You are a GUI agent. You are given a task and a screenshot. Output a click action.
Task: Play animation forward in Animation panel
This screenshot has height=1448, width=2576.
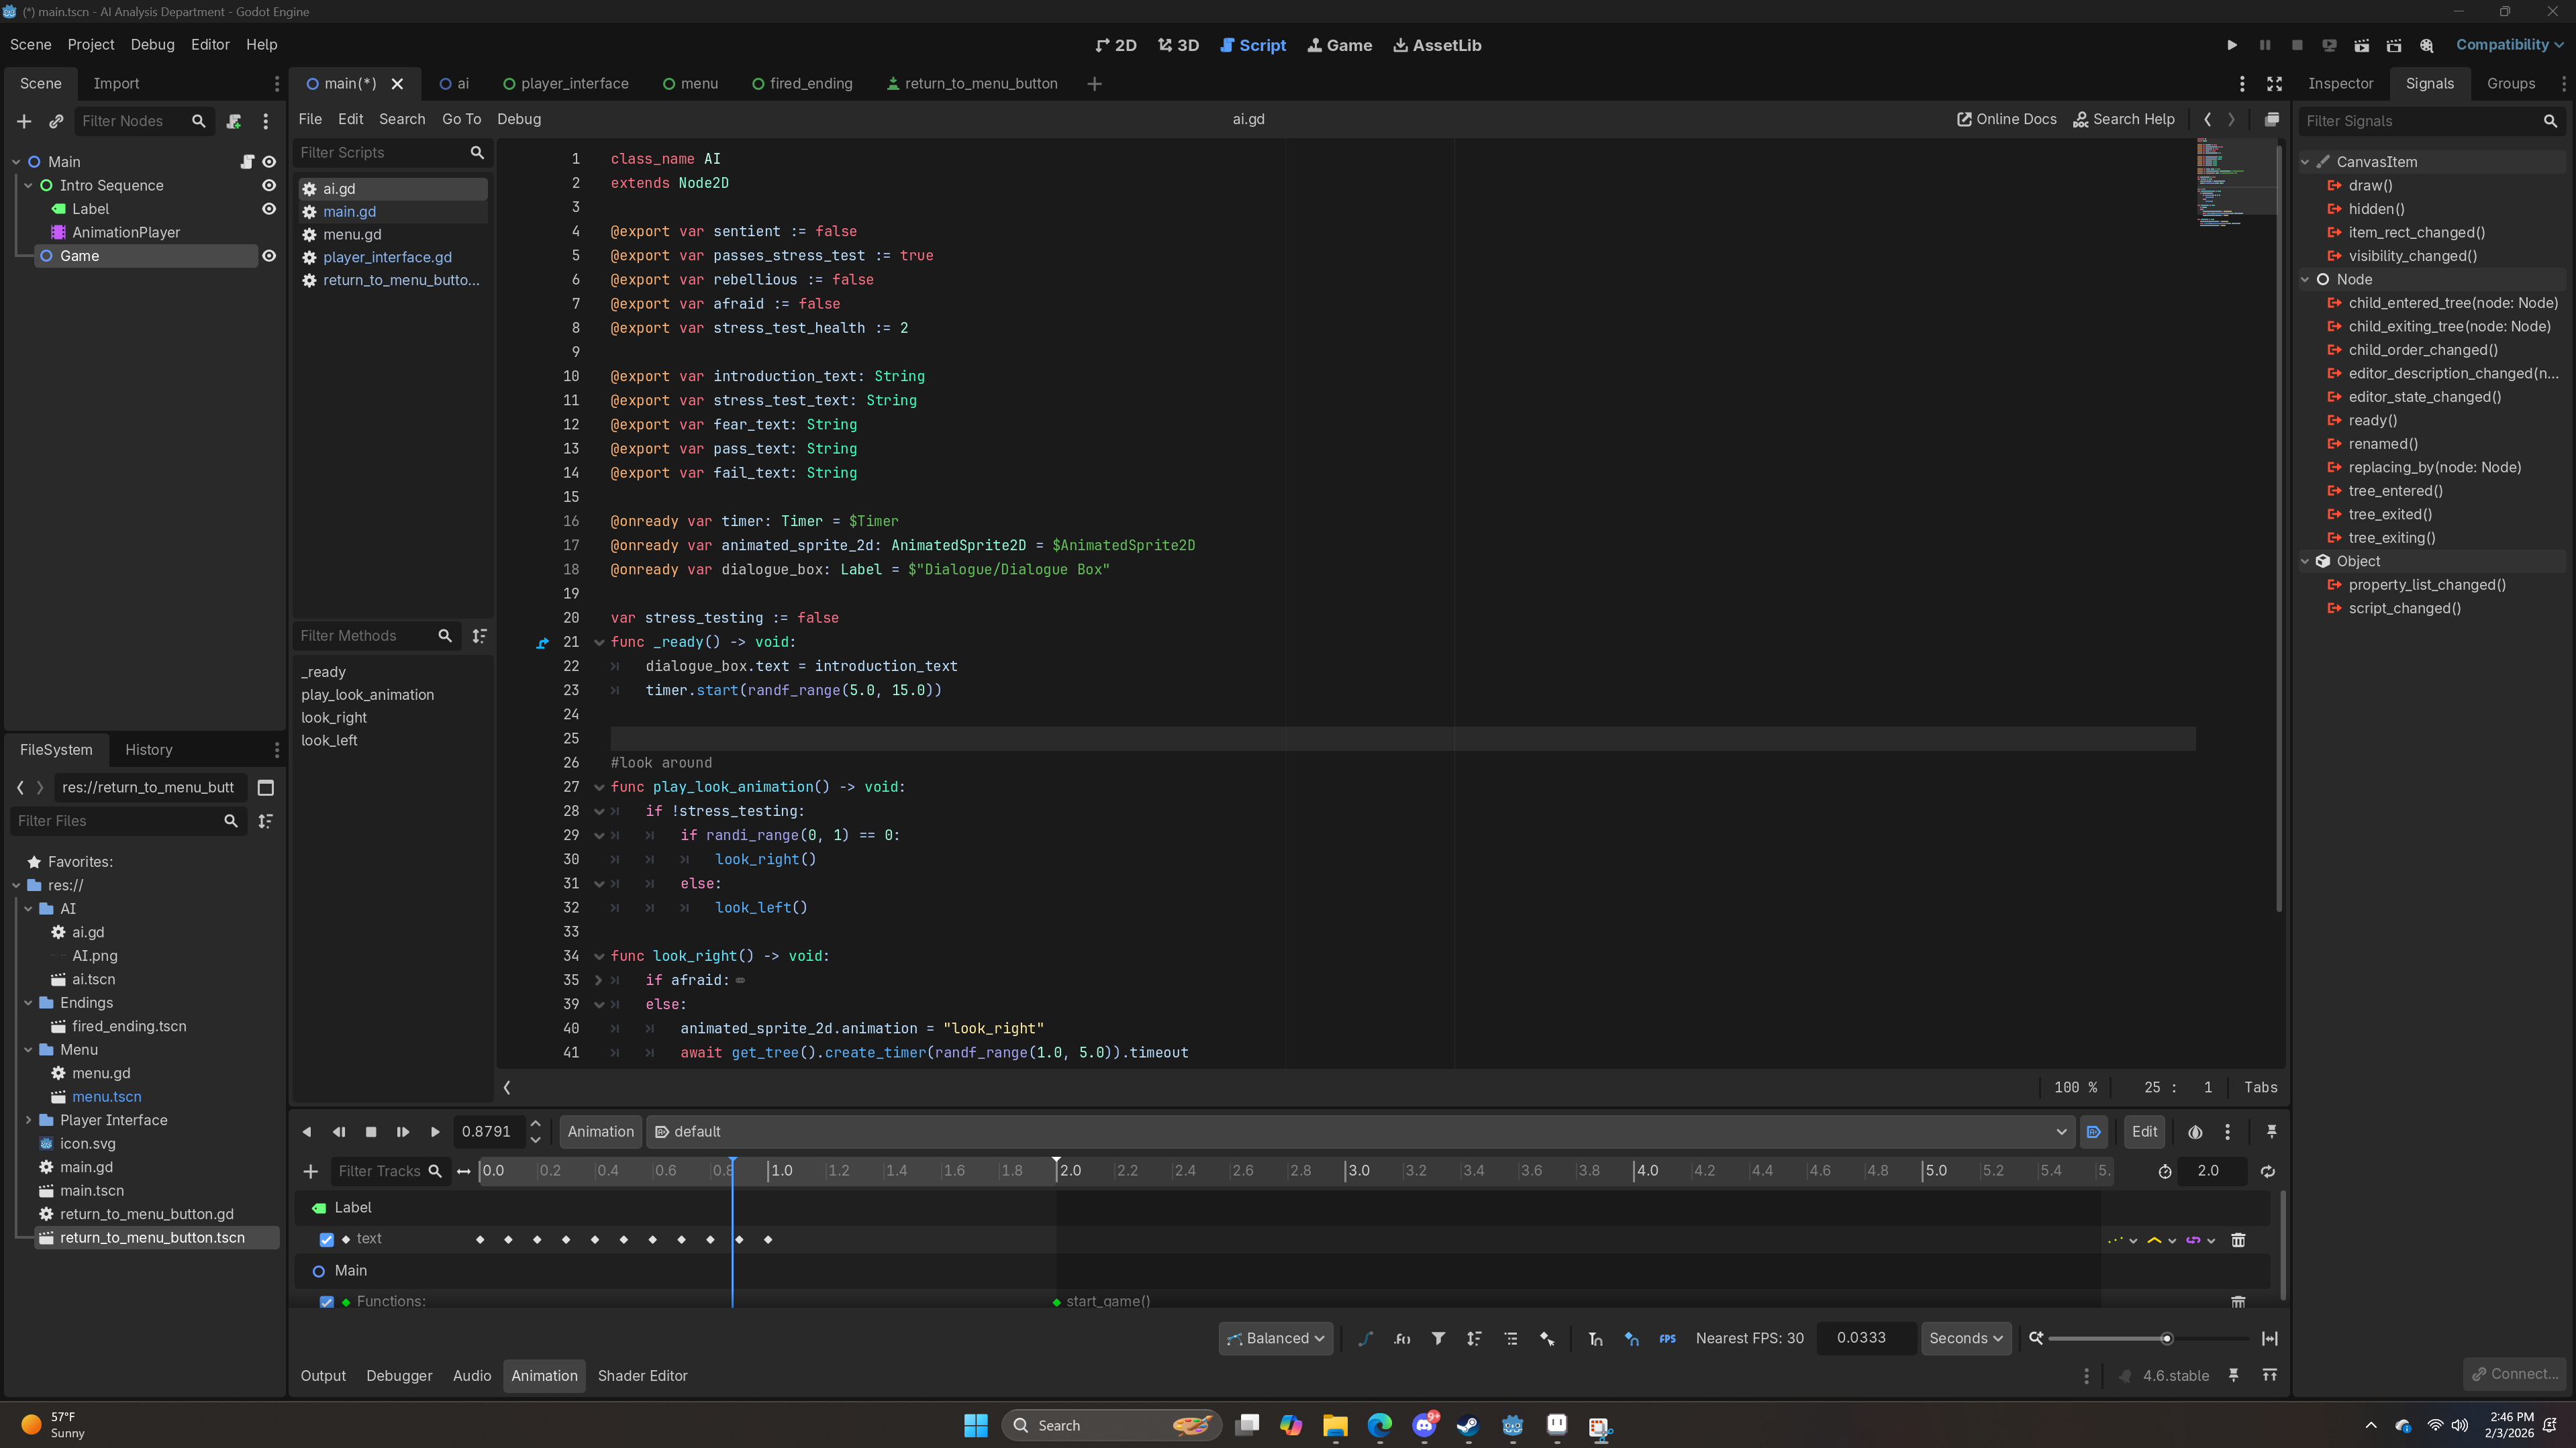click(x=434, y=1132)
